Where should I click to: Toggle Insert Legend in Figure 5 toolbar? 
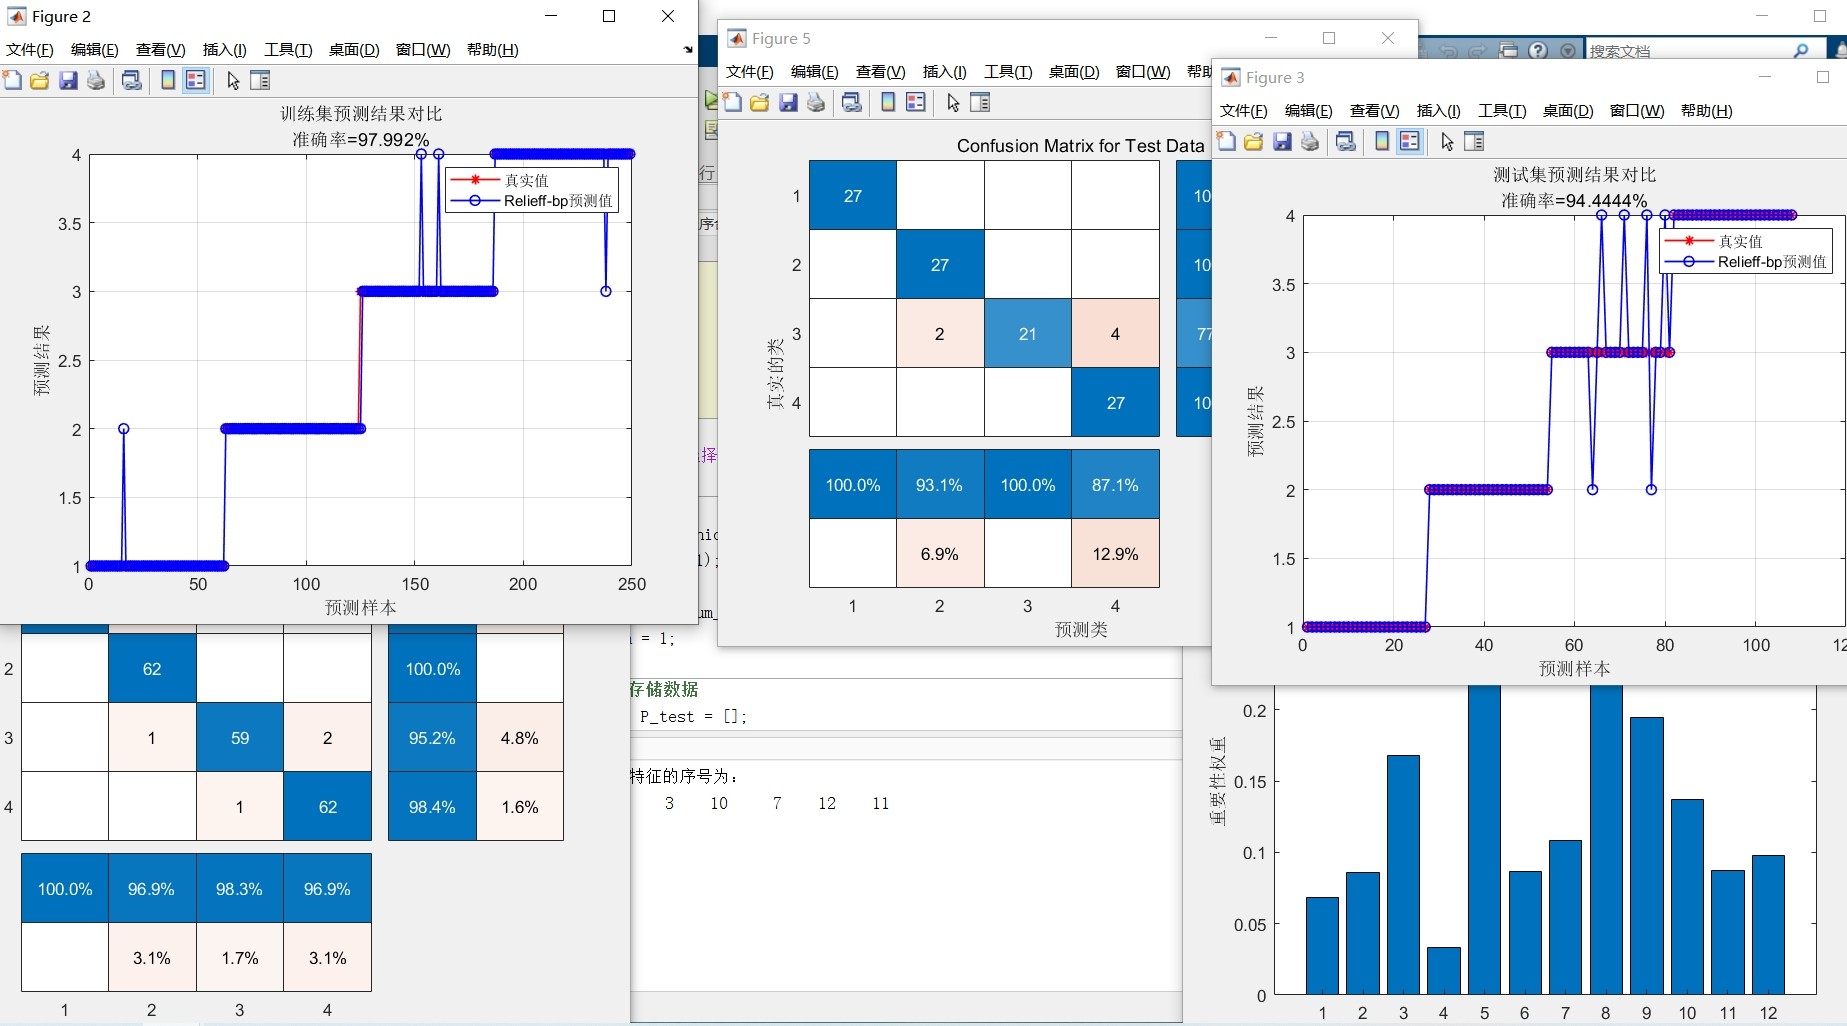(x=916, y=103)
